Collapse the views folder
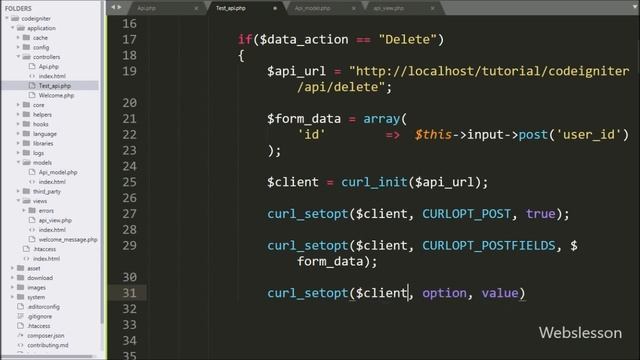This screenshot has width=640, height=360. tap(18, 201)
